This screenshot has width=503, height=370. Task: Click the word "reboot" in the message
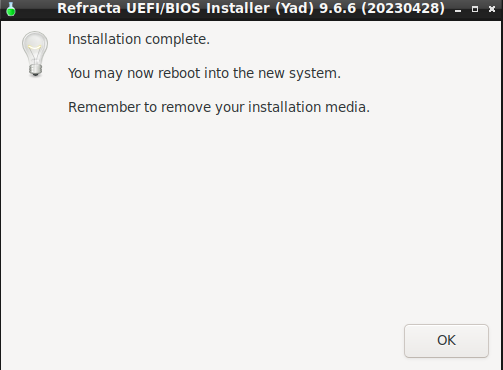[179, 73]
